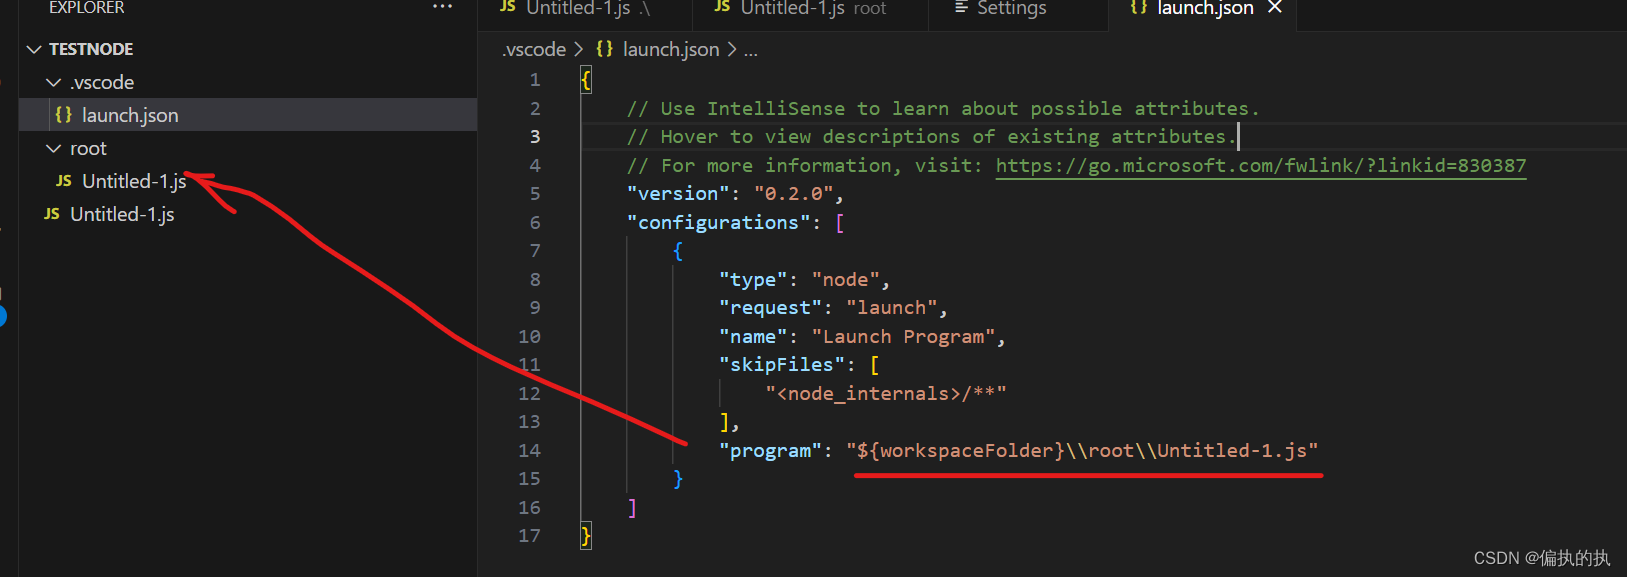Click the "request" key
1627x577 pixels.
pos(770,307)
